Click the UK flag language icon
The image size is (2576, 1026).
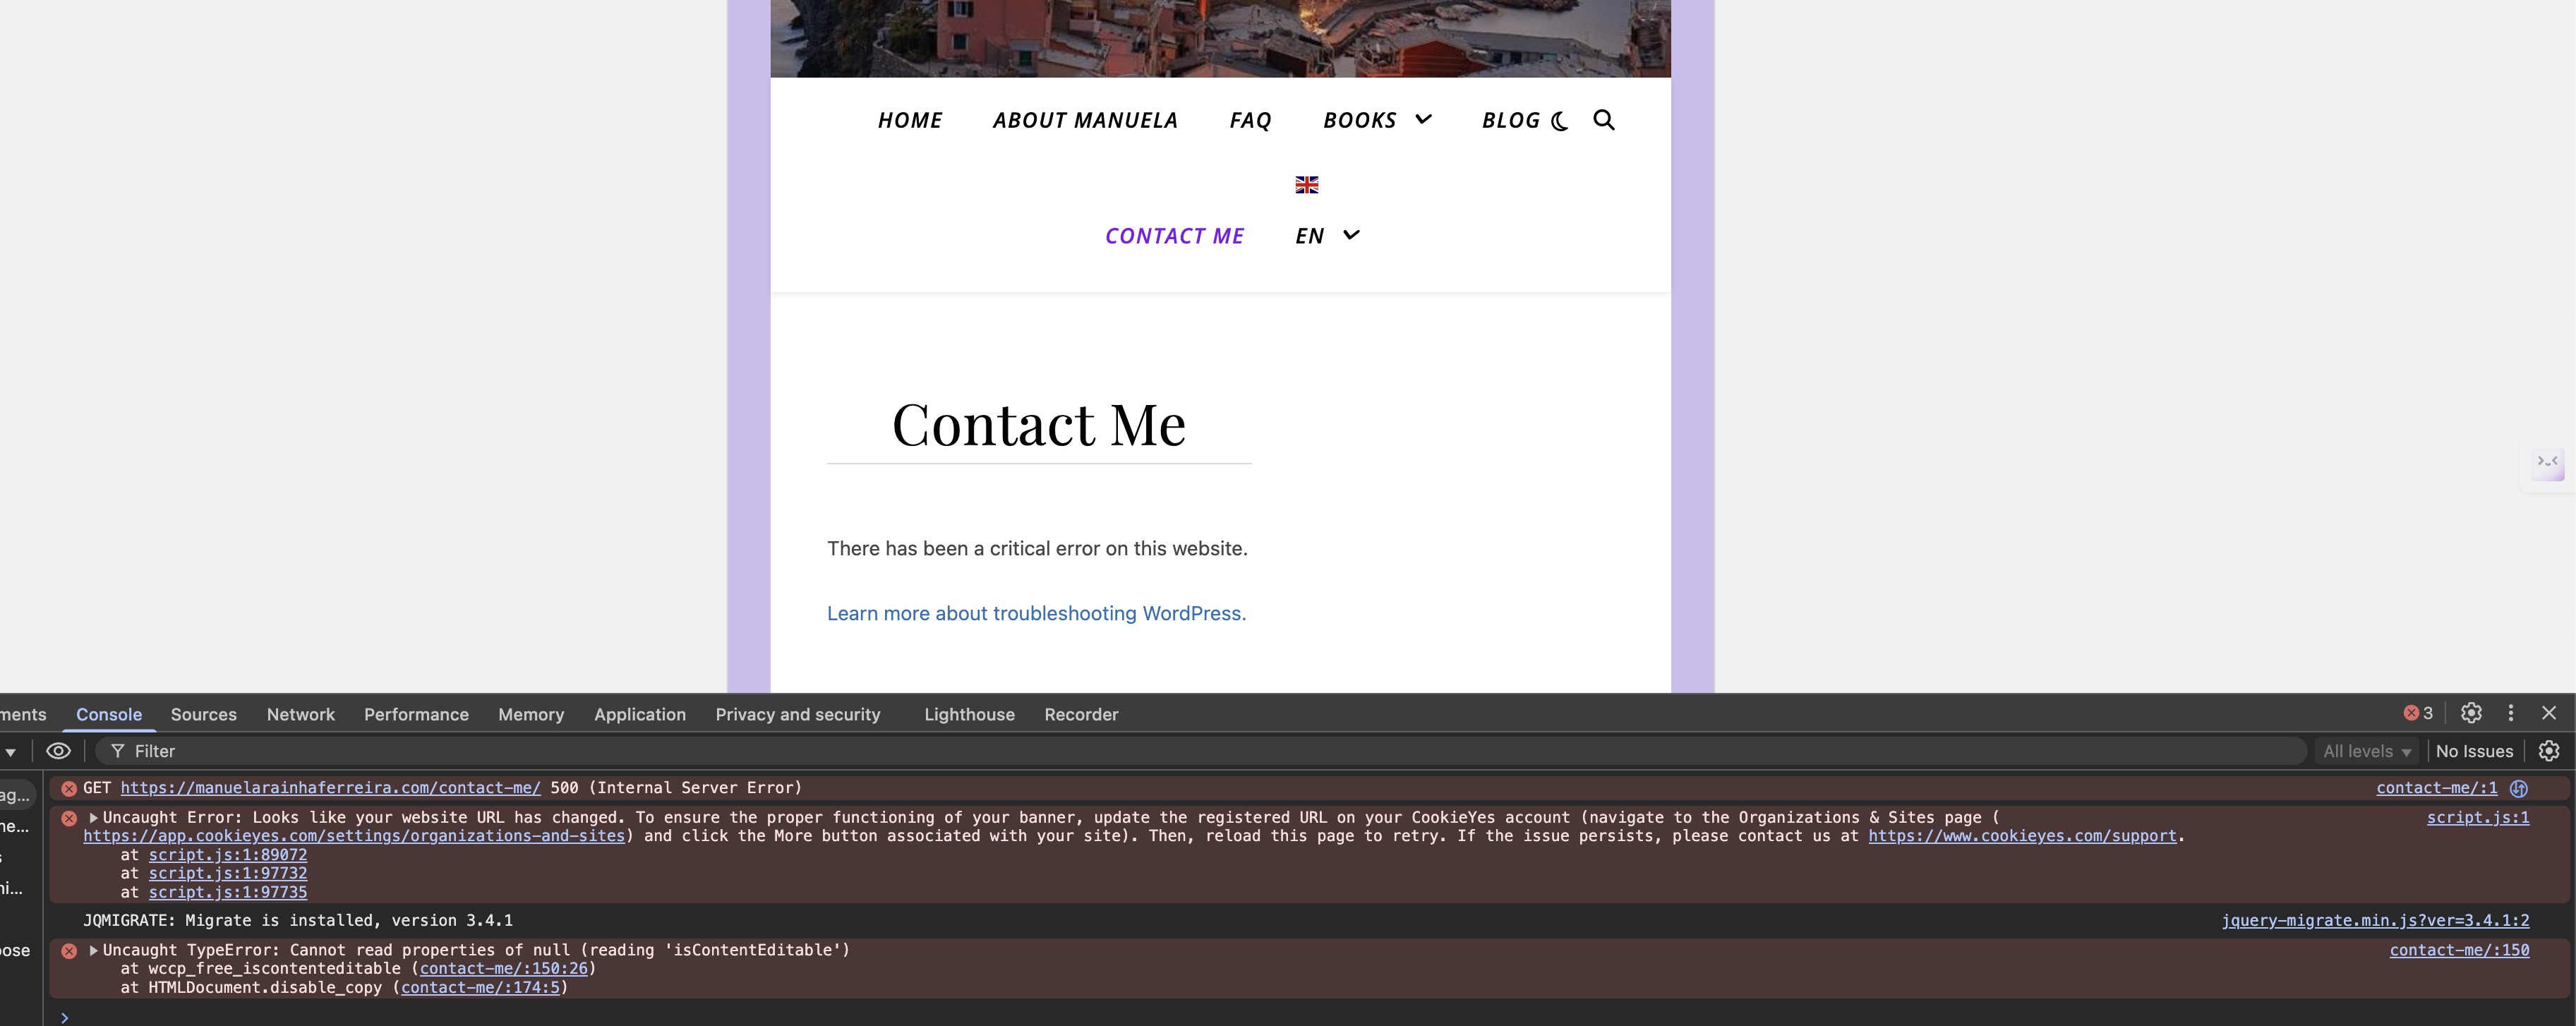[1306, 185]
